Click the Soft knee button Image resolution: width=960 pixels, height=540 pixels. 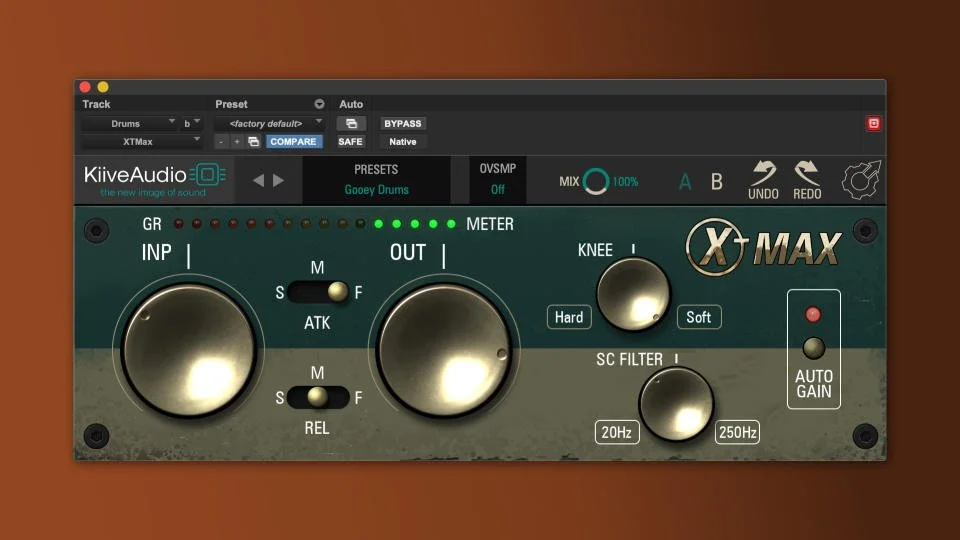699,317
